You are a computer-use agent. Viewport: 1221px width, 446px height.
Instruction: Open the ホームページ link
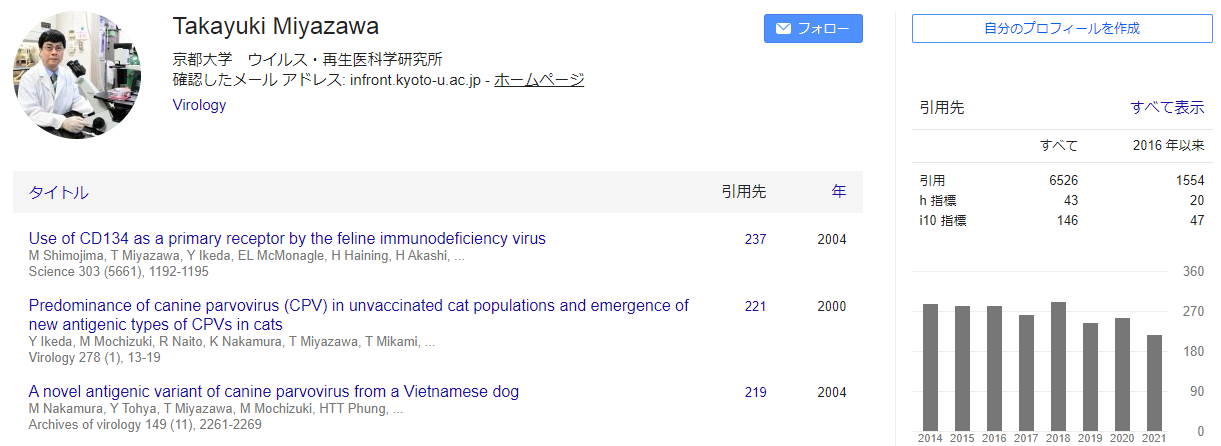click(x=539, y=80)
